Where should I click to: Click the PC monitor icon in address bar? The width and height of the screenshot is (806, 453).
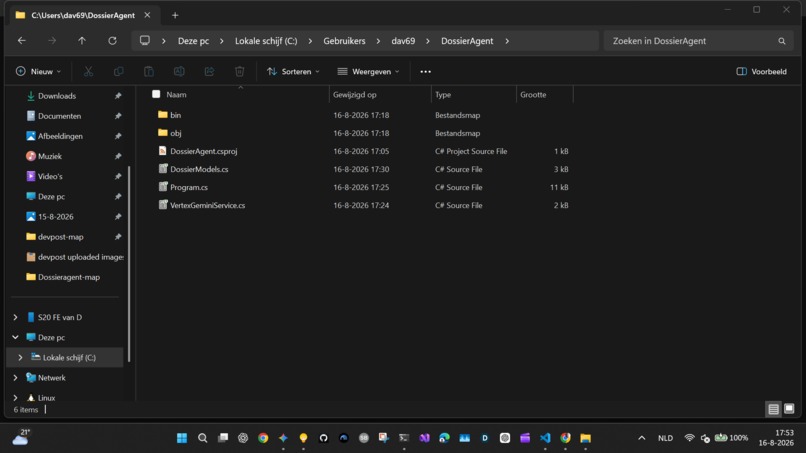145,40
